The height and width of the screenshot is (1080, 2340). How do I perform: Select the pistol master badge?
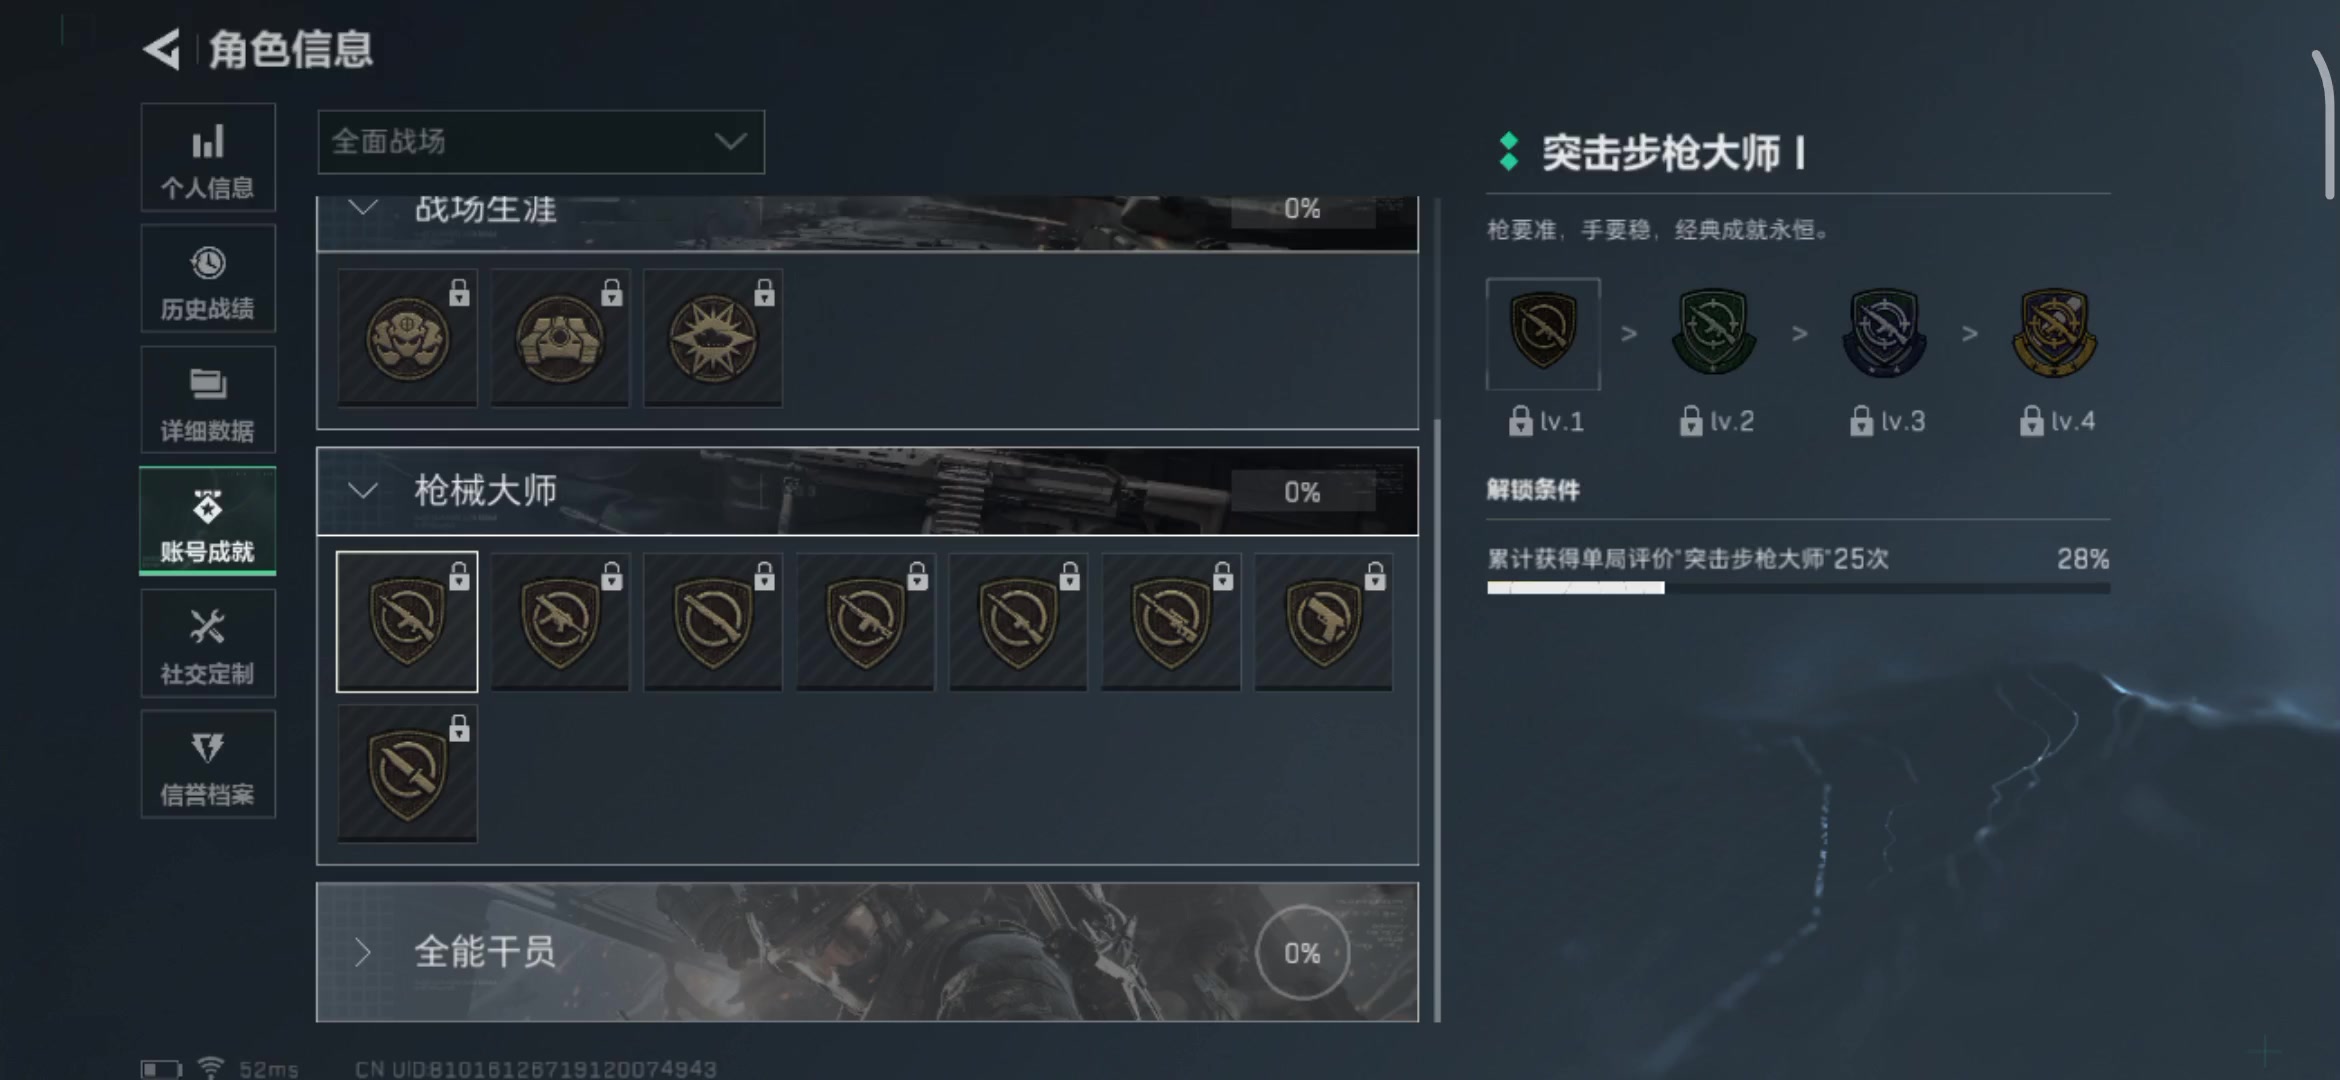point(1323,621)
